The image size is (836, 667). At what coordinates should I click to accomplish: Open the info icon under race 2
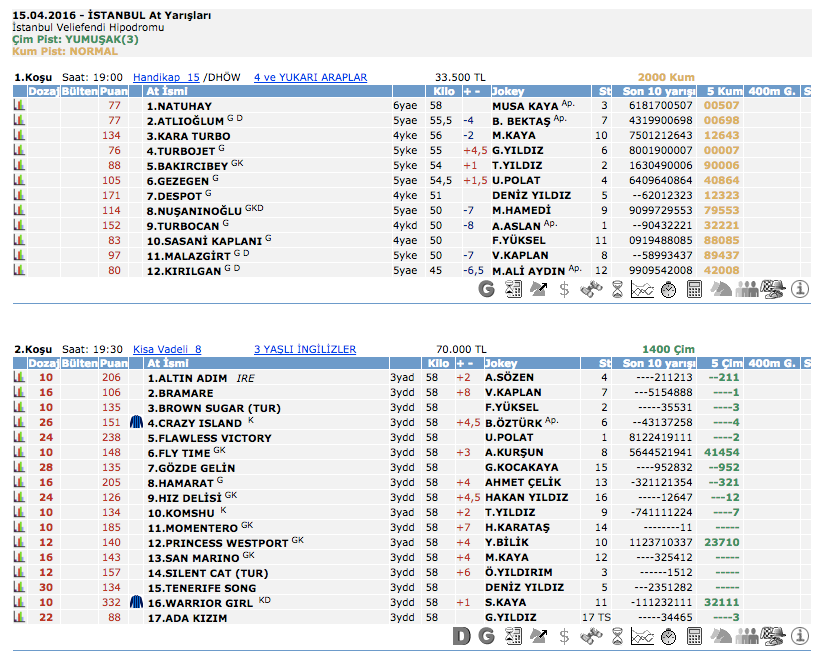800,637
